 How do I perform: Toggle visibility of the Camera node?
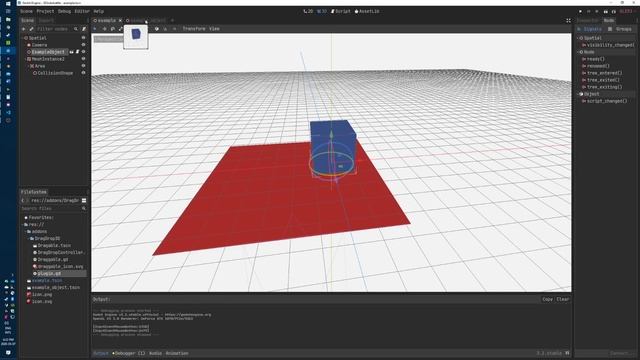click(83, 45)
